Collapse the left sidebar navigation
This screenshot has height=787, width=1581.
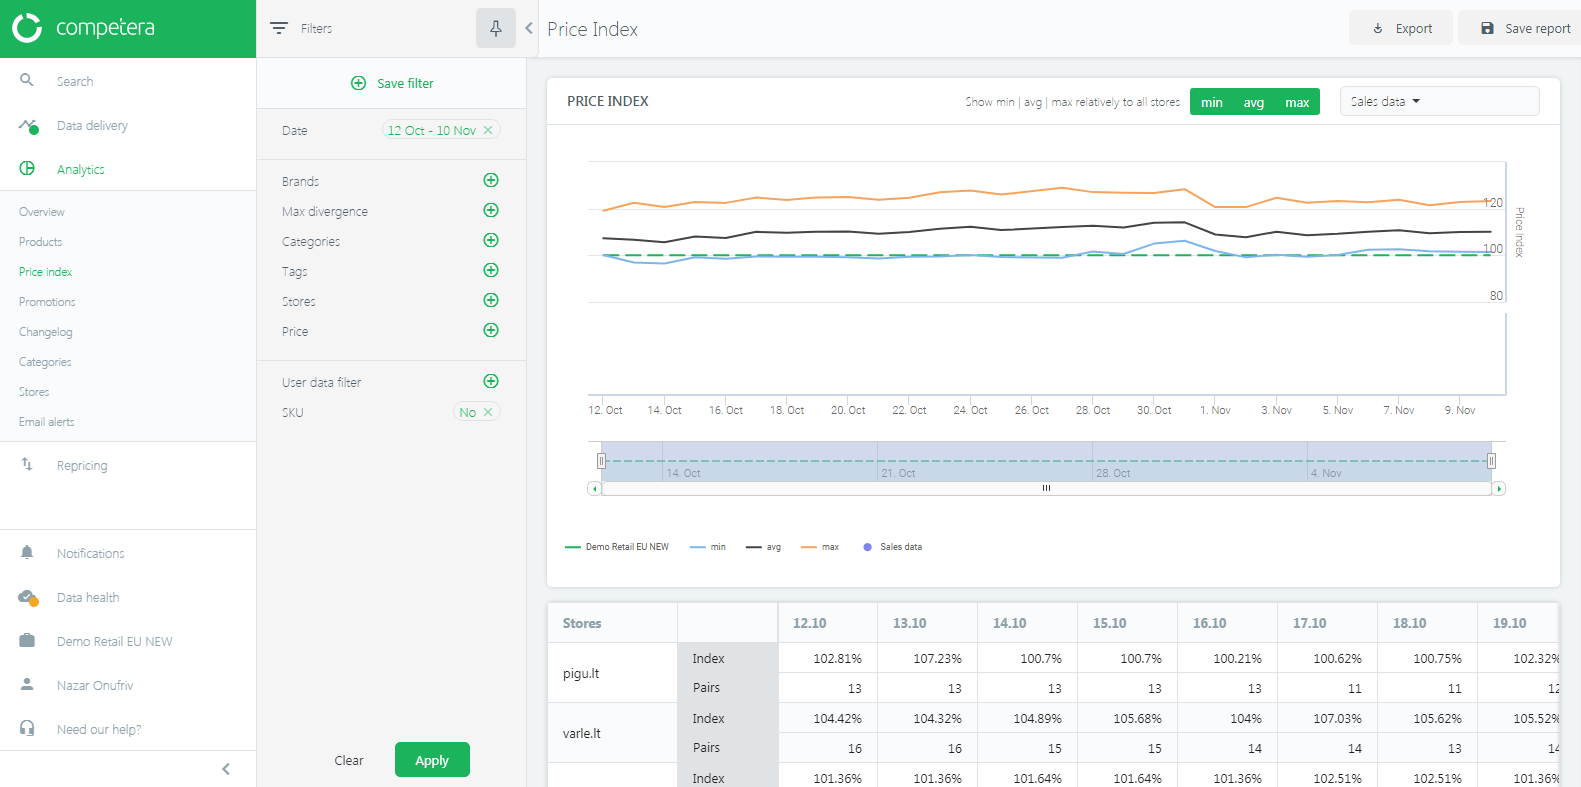click(226, 769)
